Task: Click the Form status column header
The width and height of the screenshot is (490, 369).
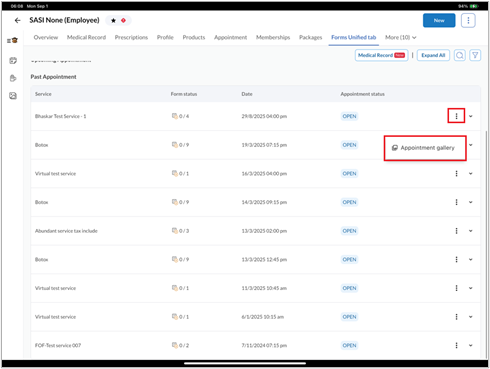Action: pyautogui.click(x=184, y=94)
